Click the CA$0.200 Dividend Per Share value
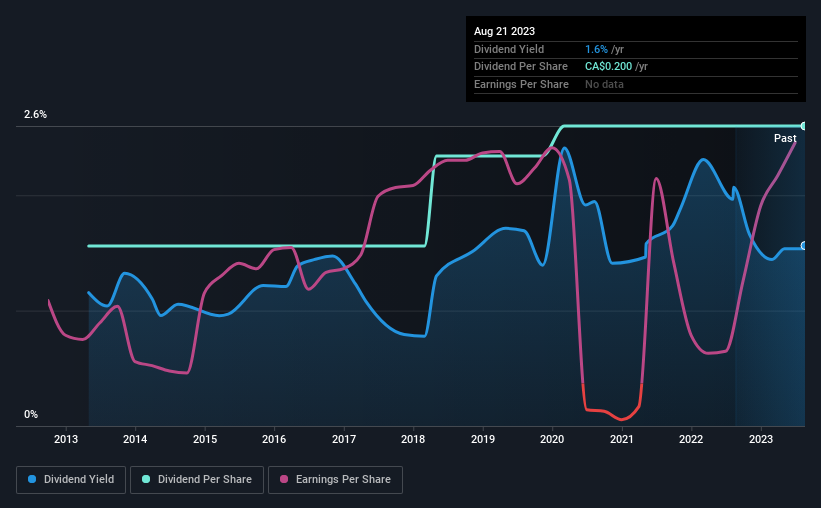The width and height of the screenshot is (821, 508). (608, 67)
